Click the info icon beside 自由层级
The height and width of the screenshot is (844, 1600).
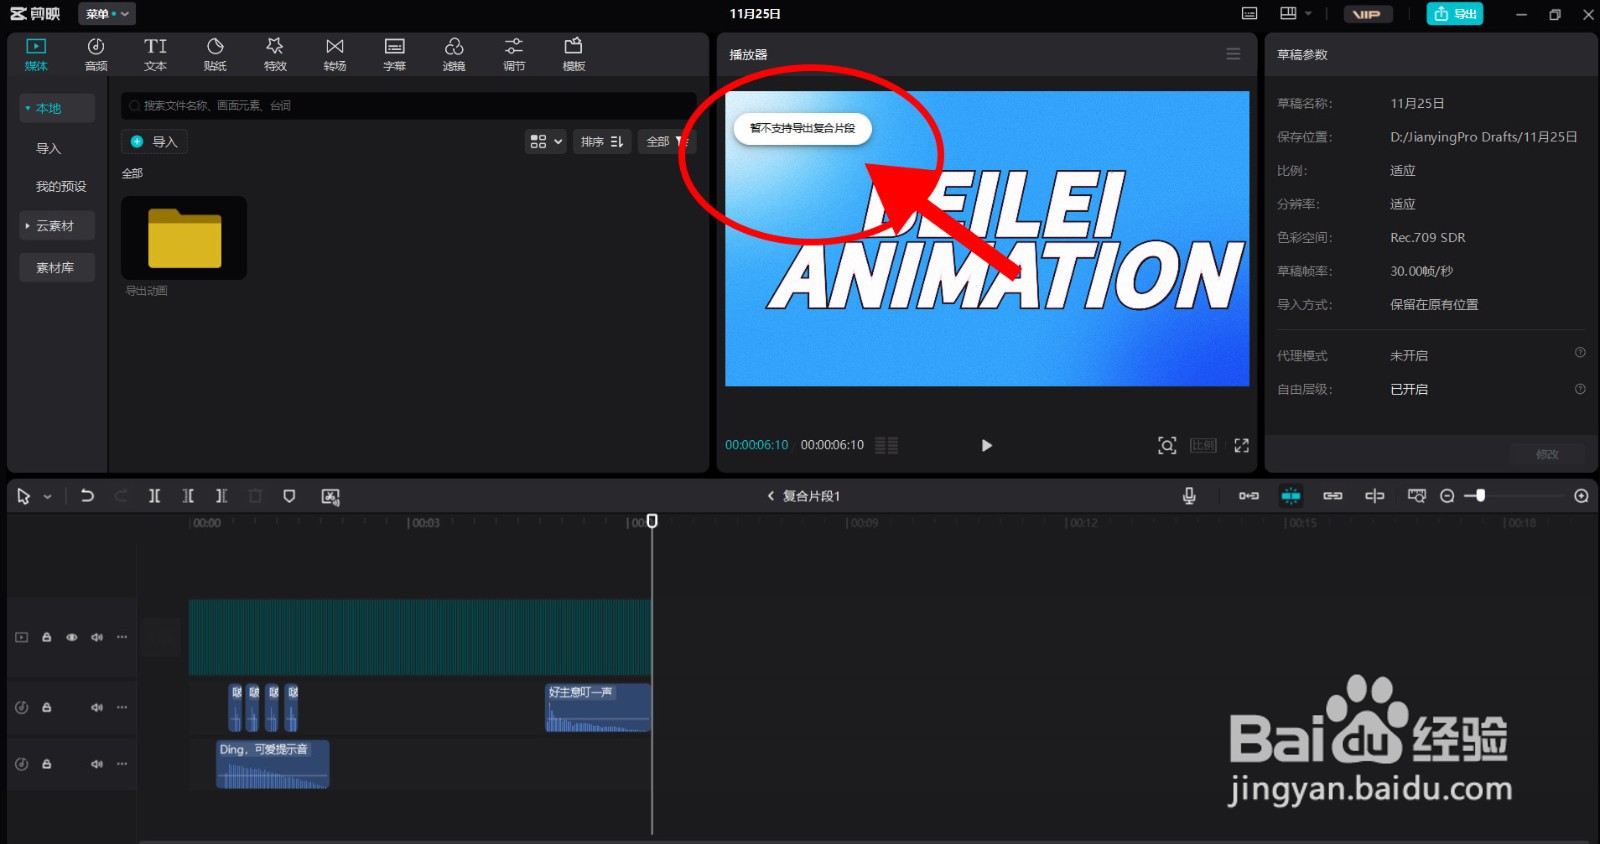(1580, 389)
